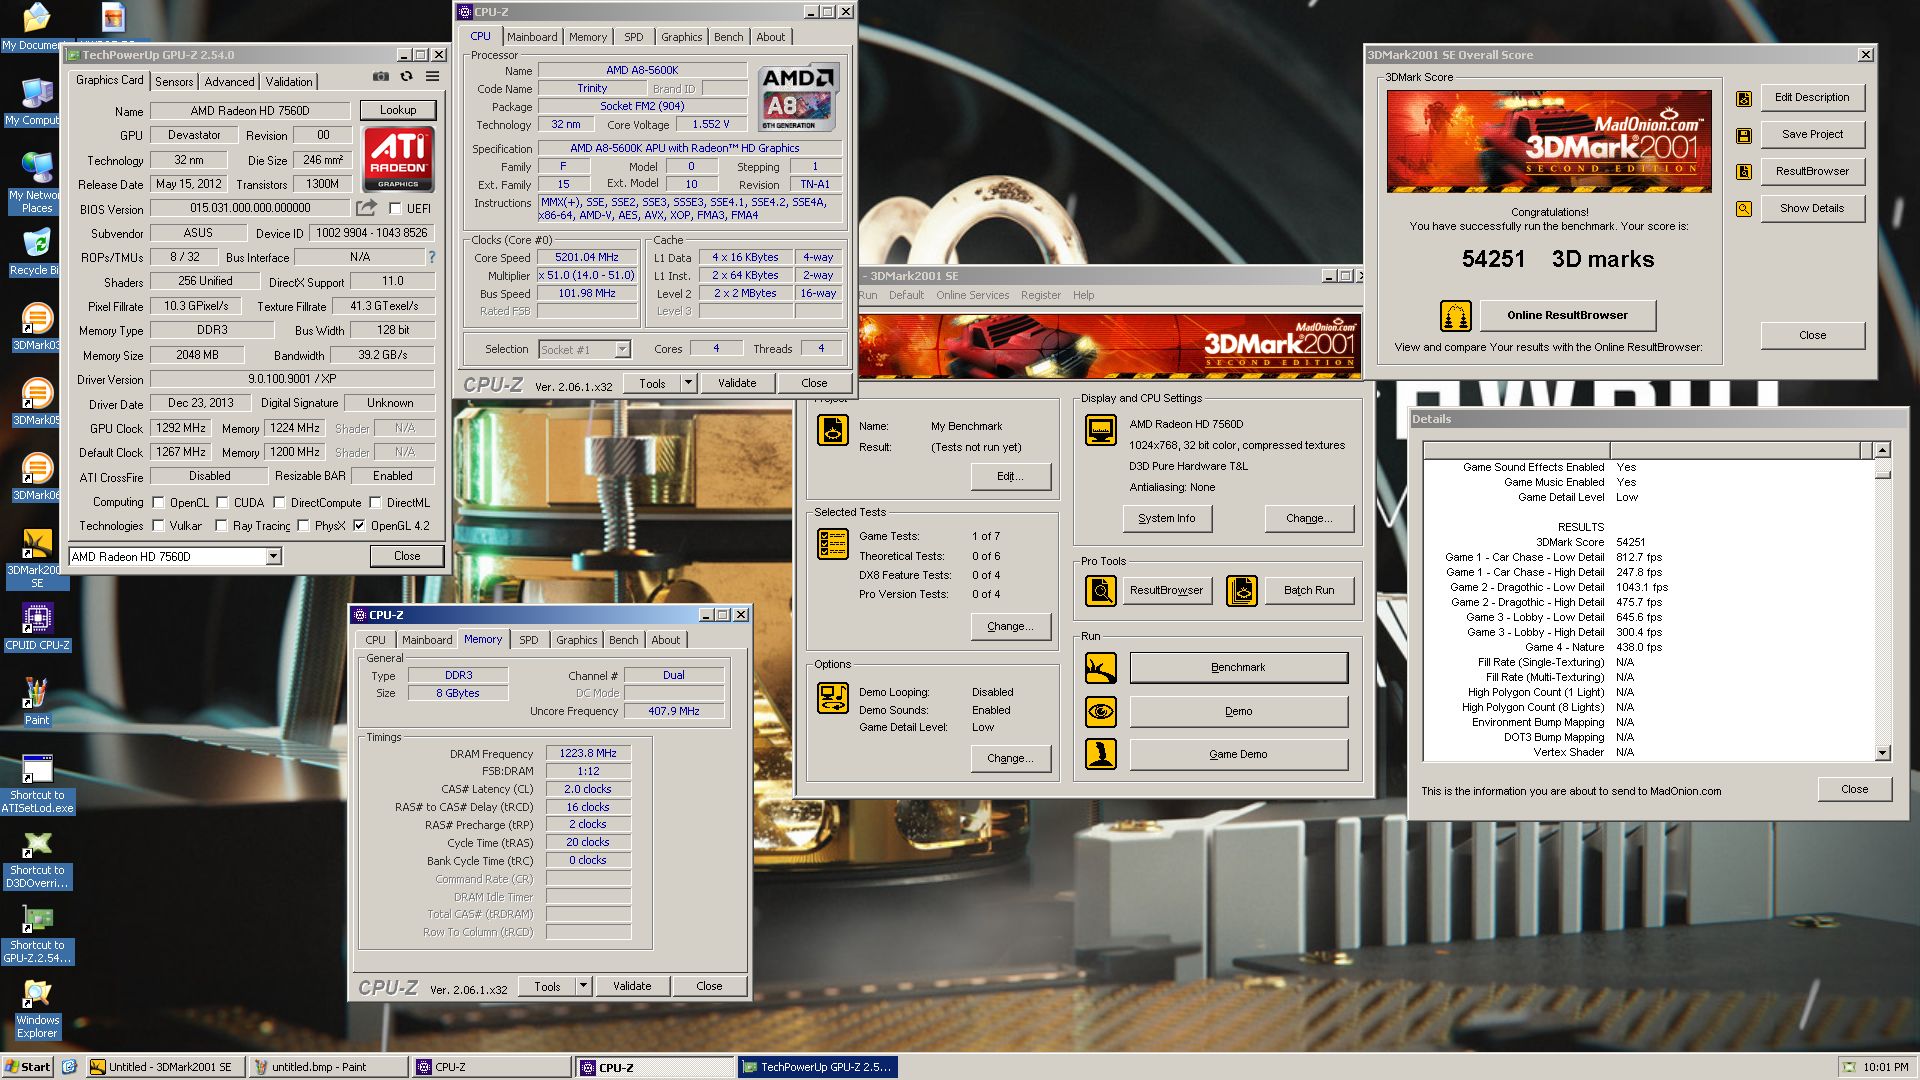This screenshot has width=1920, height=1080.
Task: Click the Bus Interface question mark
Action: [x=431, y=257]
